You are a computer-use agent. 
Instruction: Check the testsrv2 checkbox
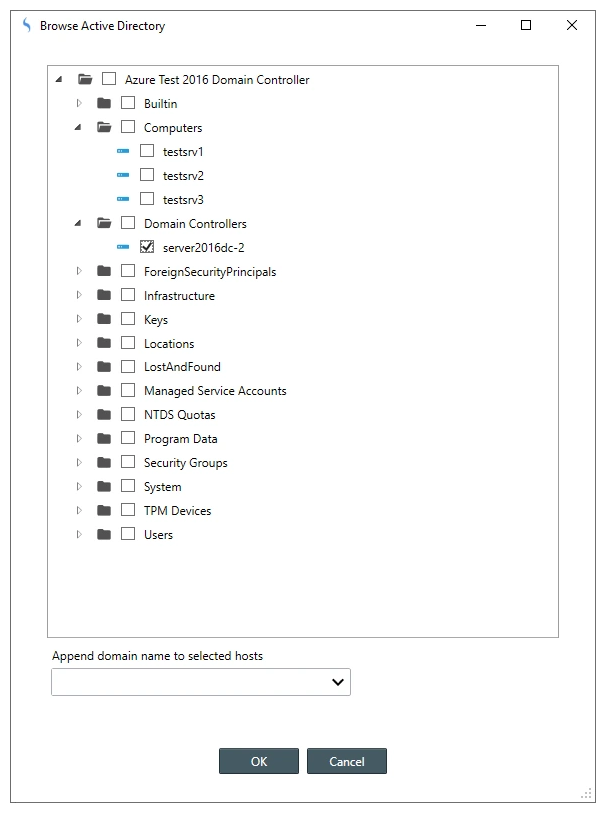coord(147,176)
